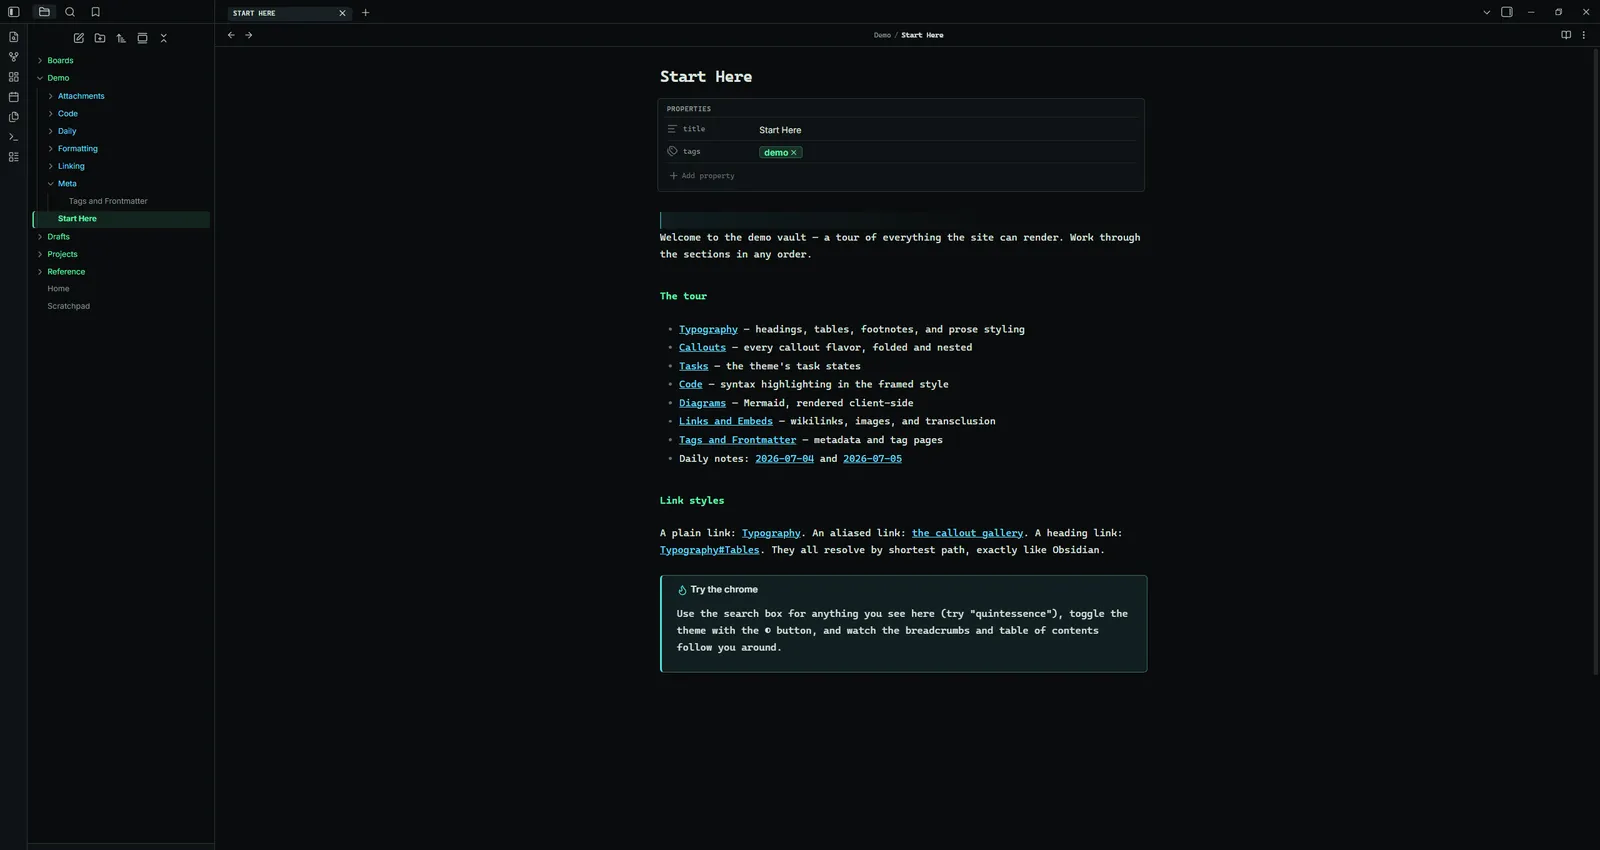1600x850 pixels.
Task: Open daily note link 2026-07-05
Action: [x=872, y=459]
